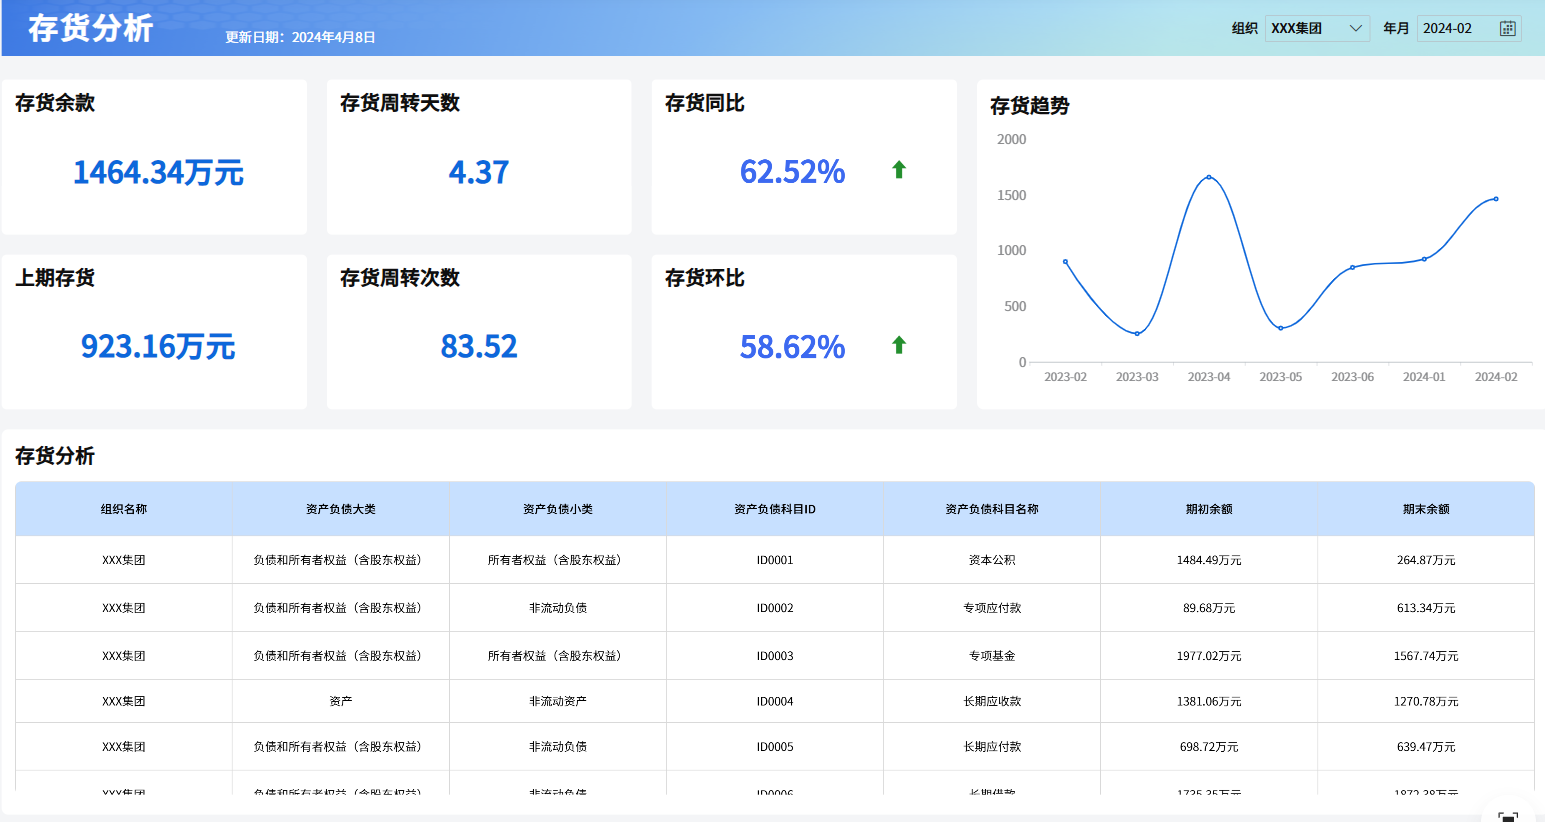Image resolution: width=1545 pixels, height=822 pixels.
Task: Click the 1977.02万元 opening balance cell
Action: pos(1209,656)
